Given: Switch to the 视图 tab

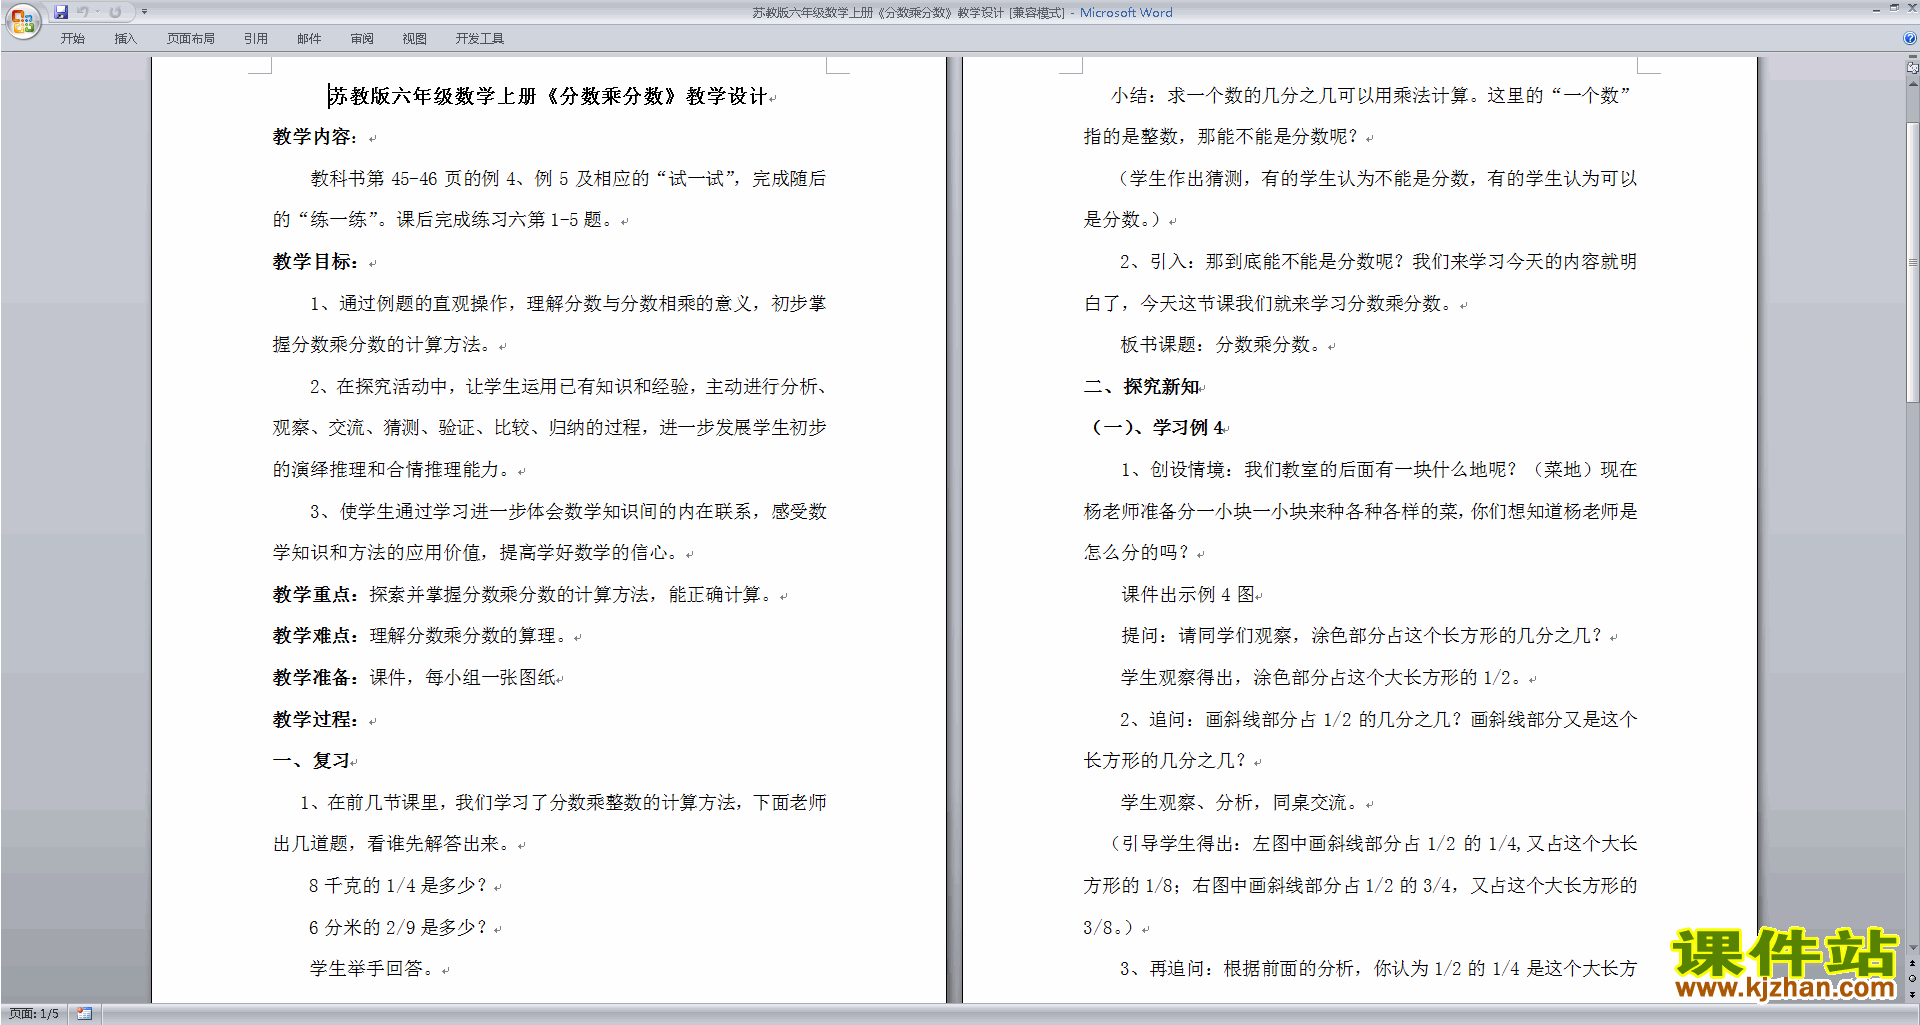Looking at the screenshot, I should point(415,39).
